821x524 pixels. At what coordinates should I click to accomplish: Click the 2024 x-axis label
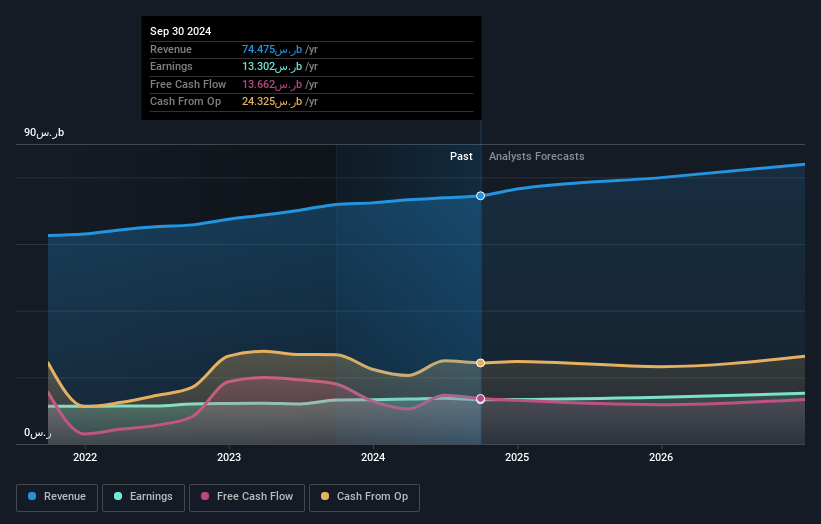(x=373, y=458)
